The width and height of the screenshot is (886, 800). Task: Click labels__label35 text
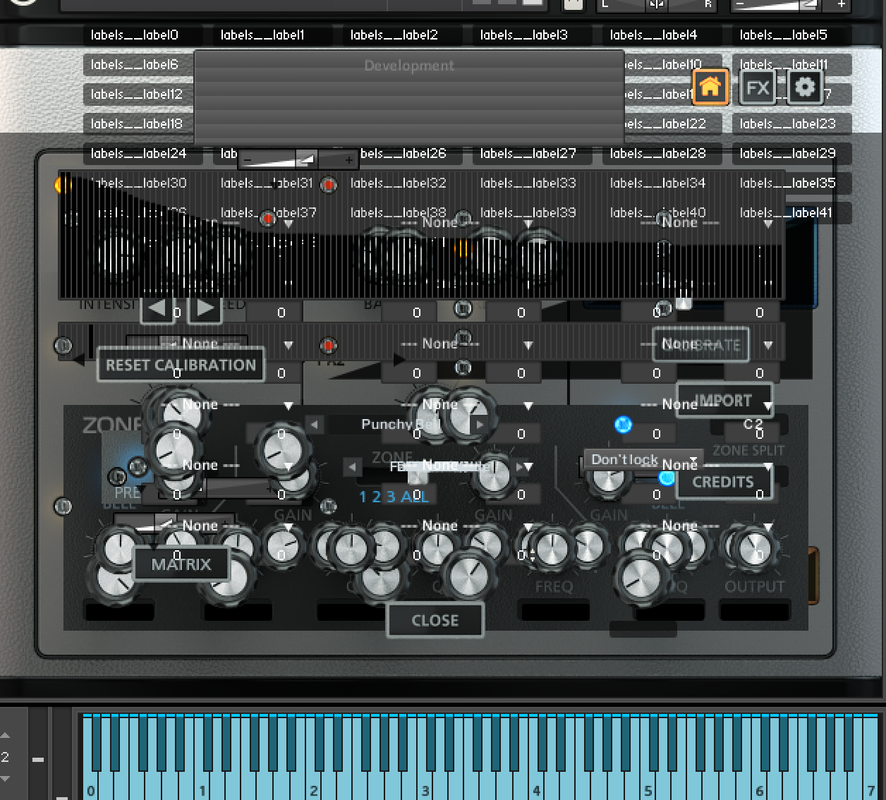(788, 183)
